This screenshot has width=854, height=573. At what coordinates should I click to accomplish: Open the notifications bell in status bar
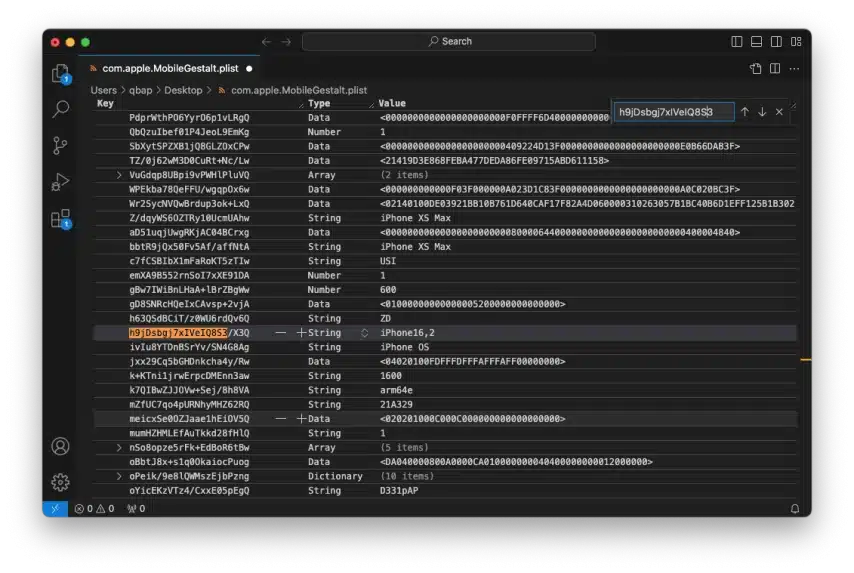(795, 509)
